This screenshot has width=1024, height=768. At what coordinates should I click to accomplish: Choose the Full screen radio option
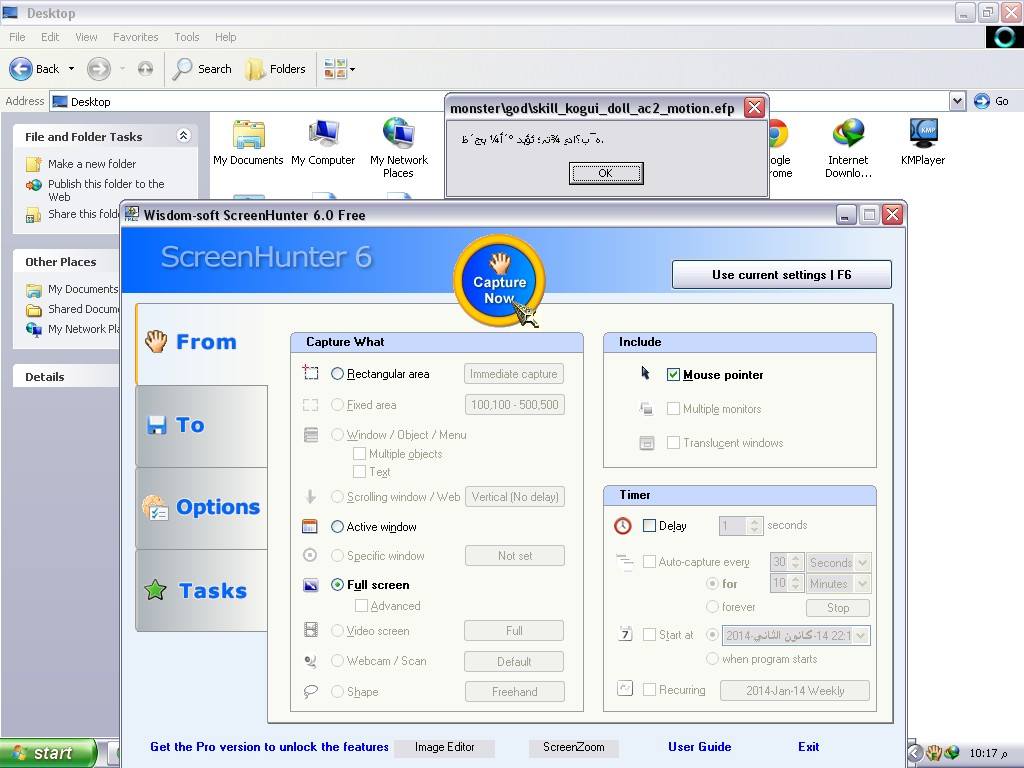tap(337, 584)
